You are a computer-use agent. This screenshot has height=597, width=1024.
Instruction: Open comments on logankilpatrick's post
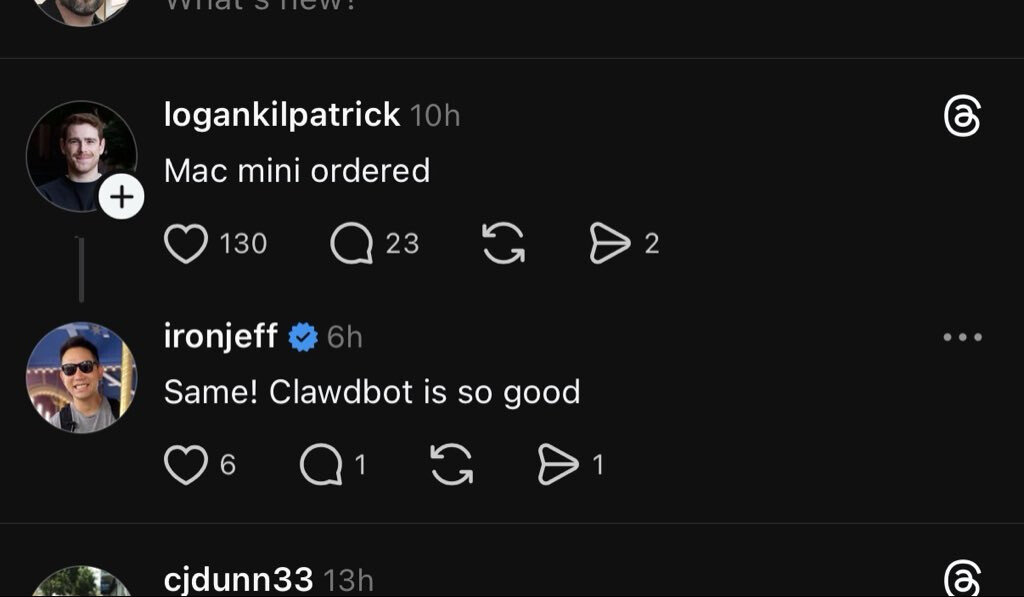[x=351, y=244]
